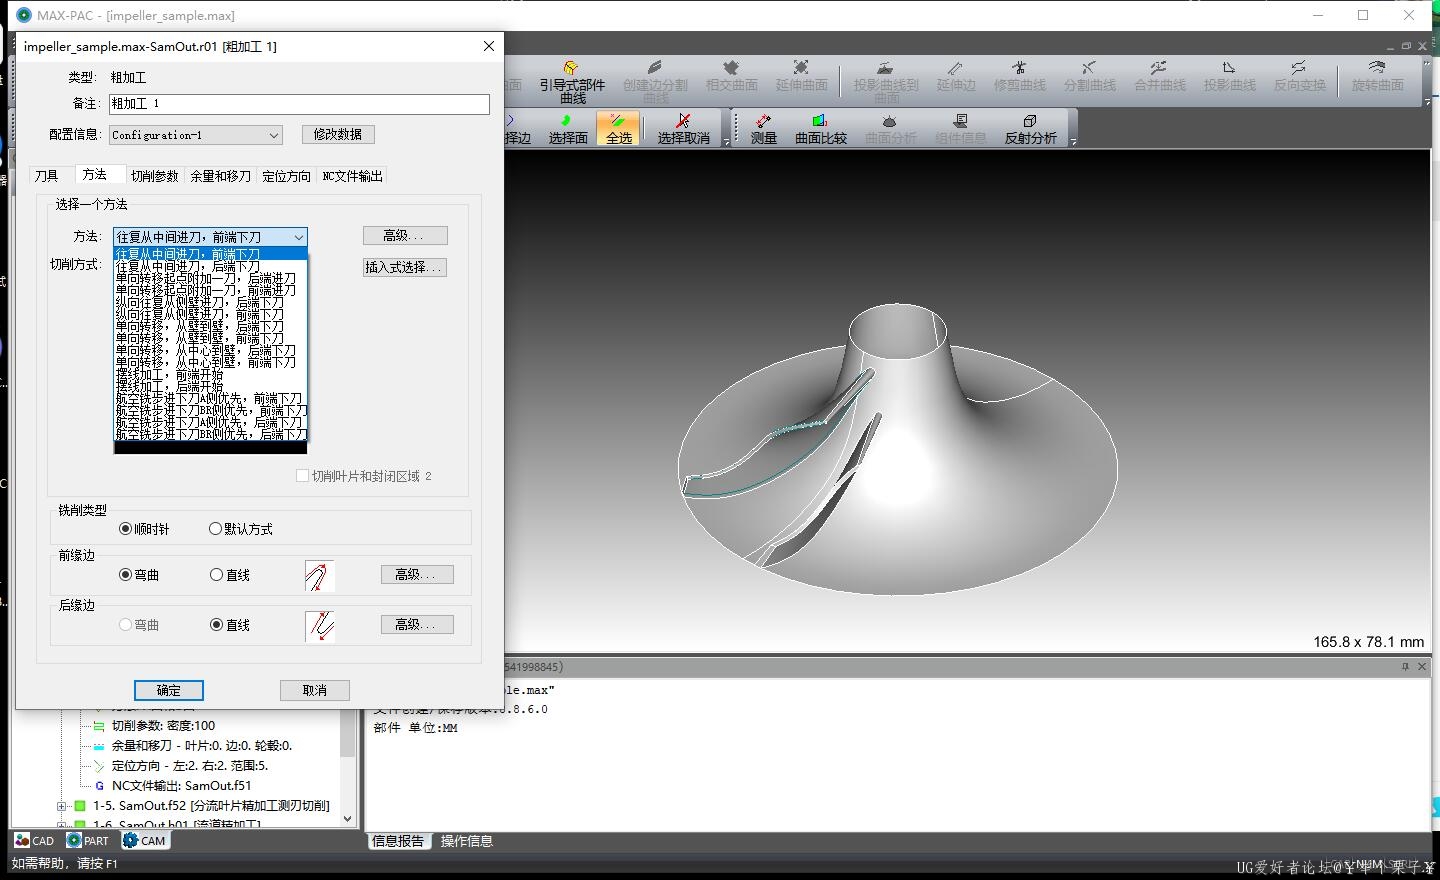Confirm the dialog with 确定
The height and width of the screenshot is (880, 1440).
169,690
